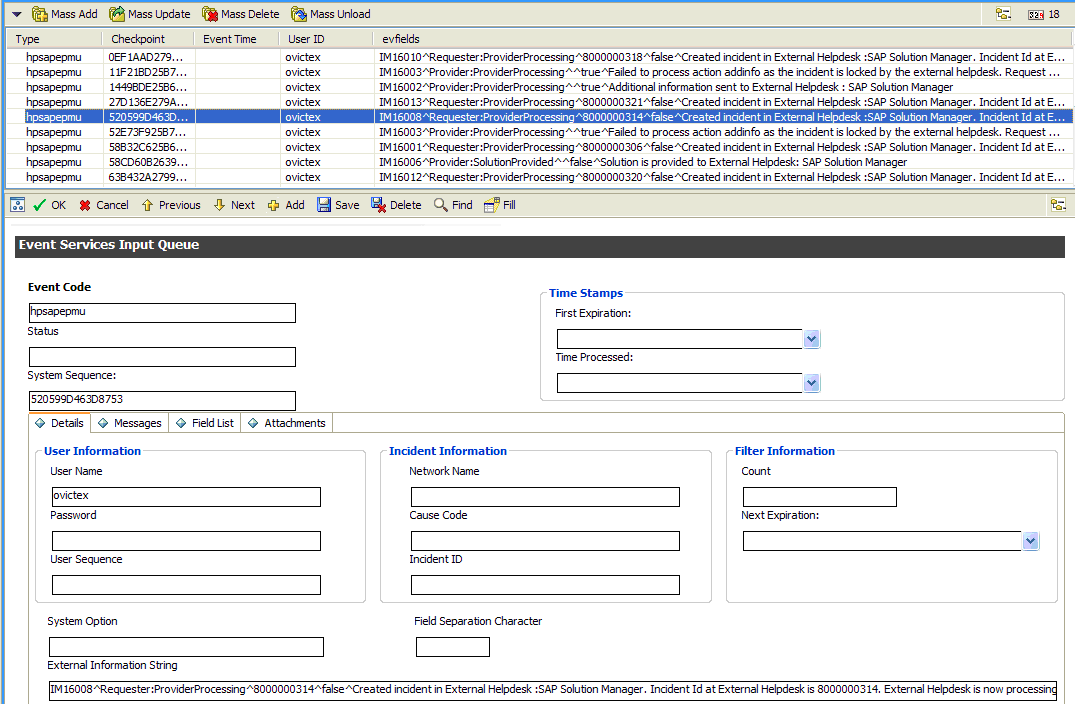Go to the Next record

coord(234,205)
